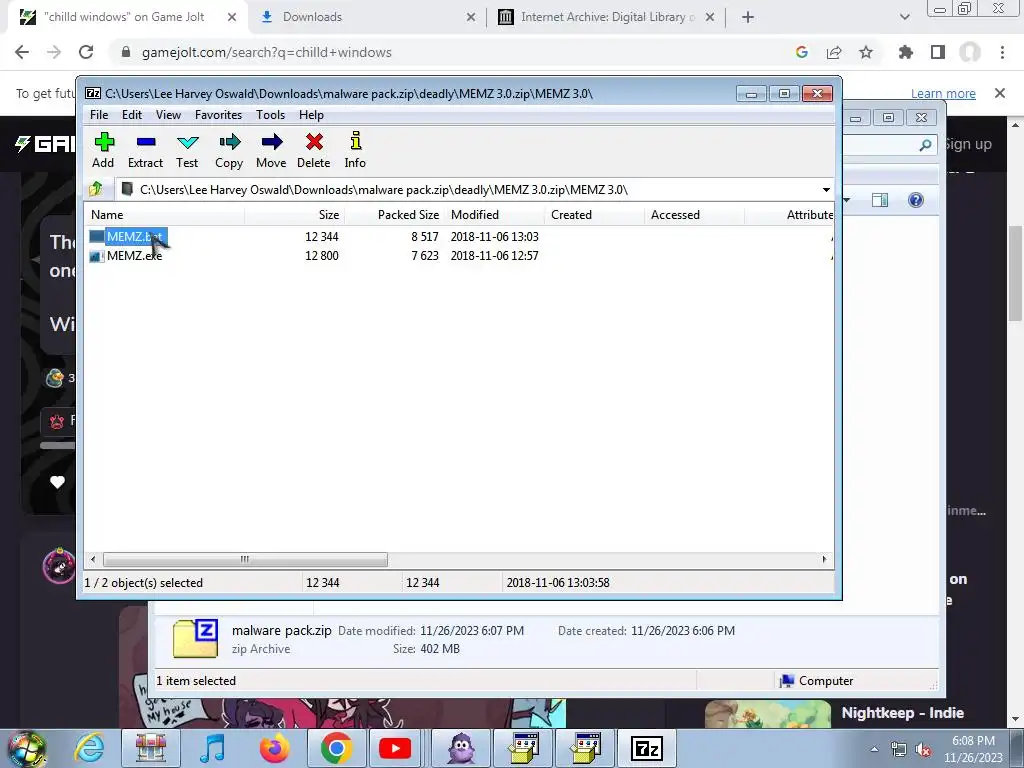
Task: Sort by the Name column header
Action: pyautogui.click(x=165, y=215)
